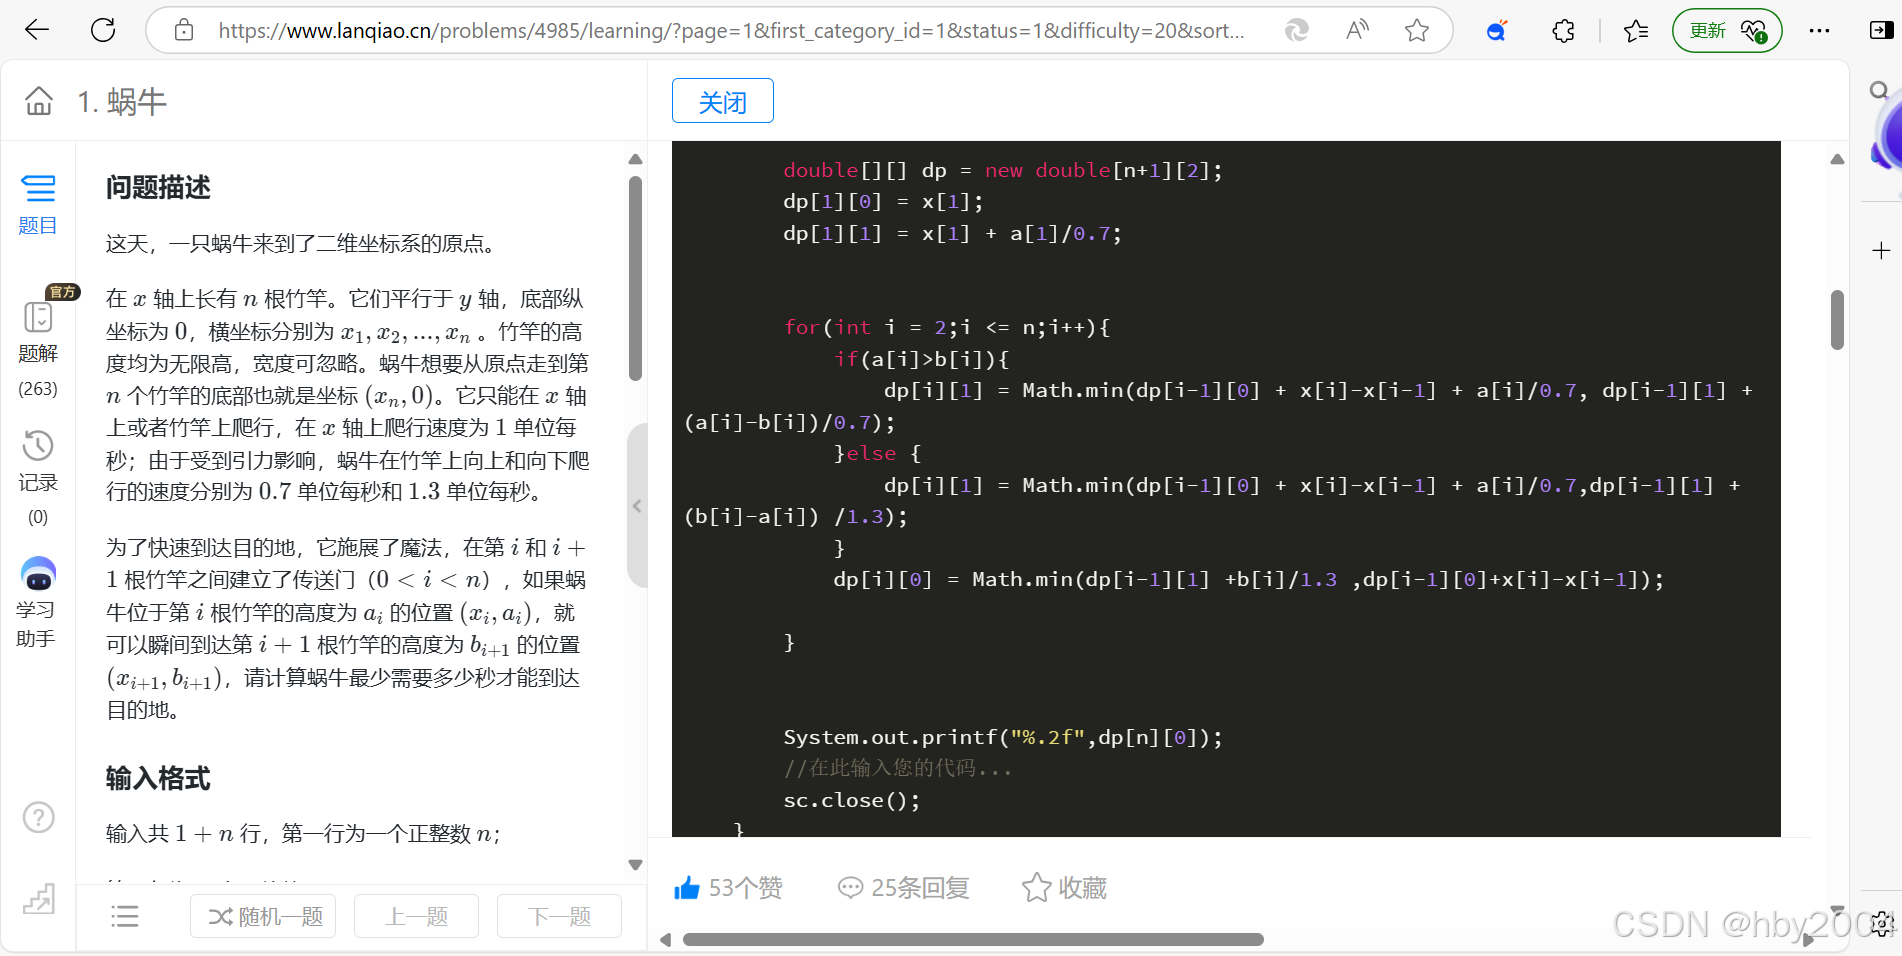Screen dimensions: 1902x956
Task: Go to the next problem via 下一题
Action: pos(558,915)
